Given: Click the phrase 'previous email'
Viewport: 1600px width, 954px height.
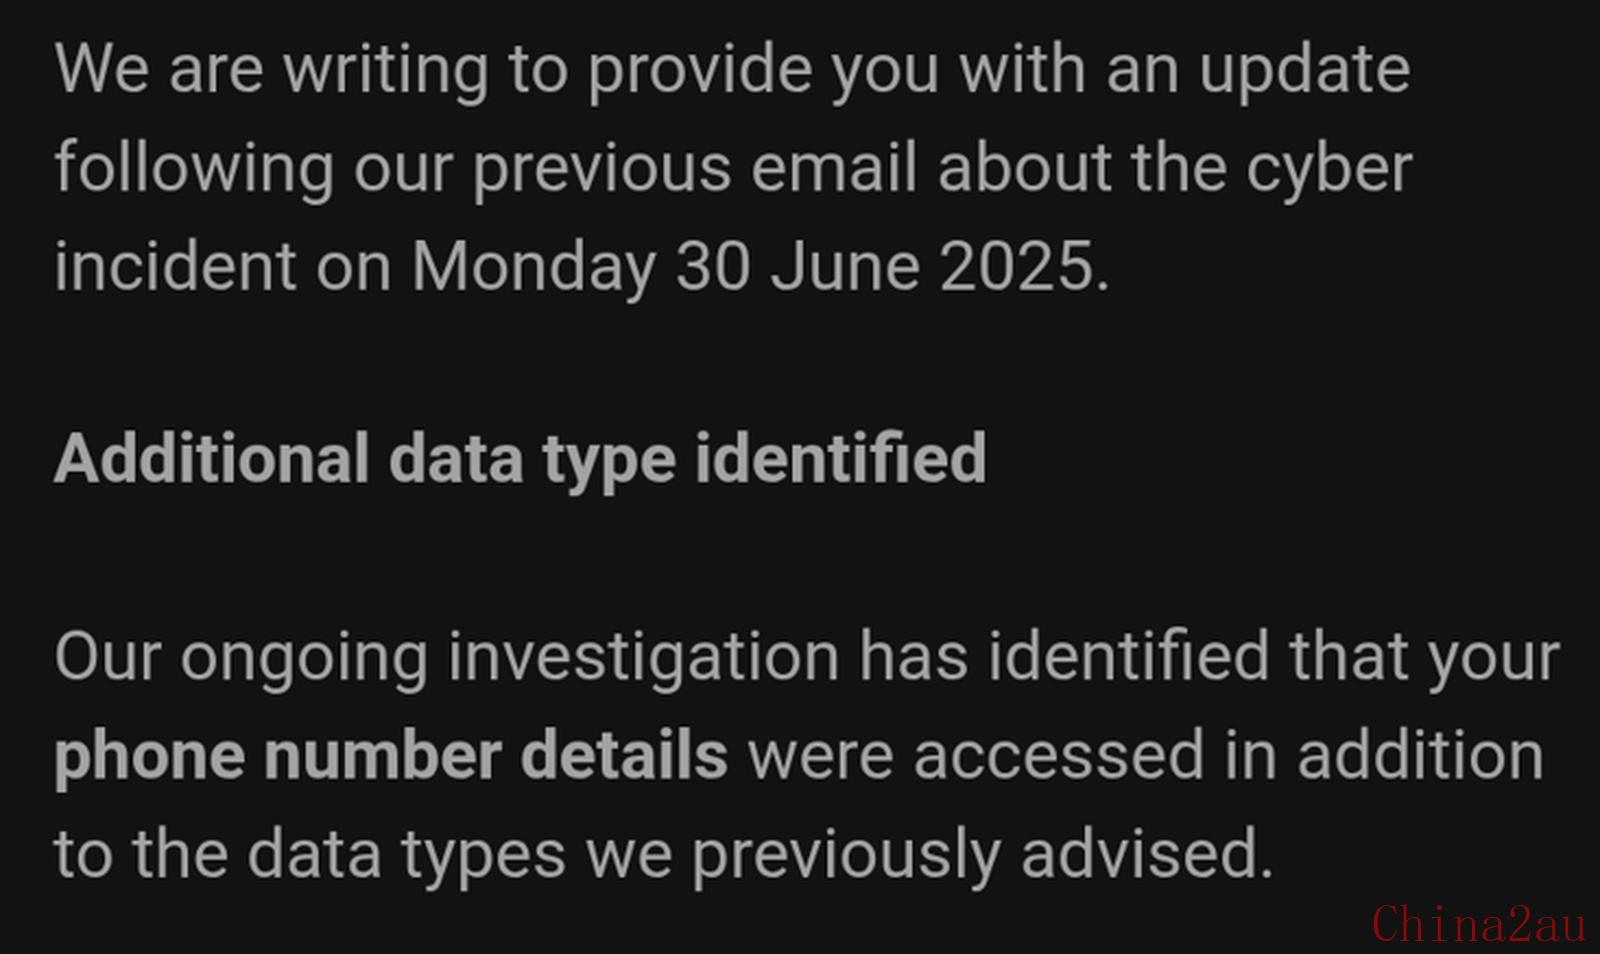Looking at the screenshot, I should (x=695, y=168).
